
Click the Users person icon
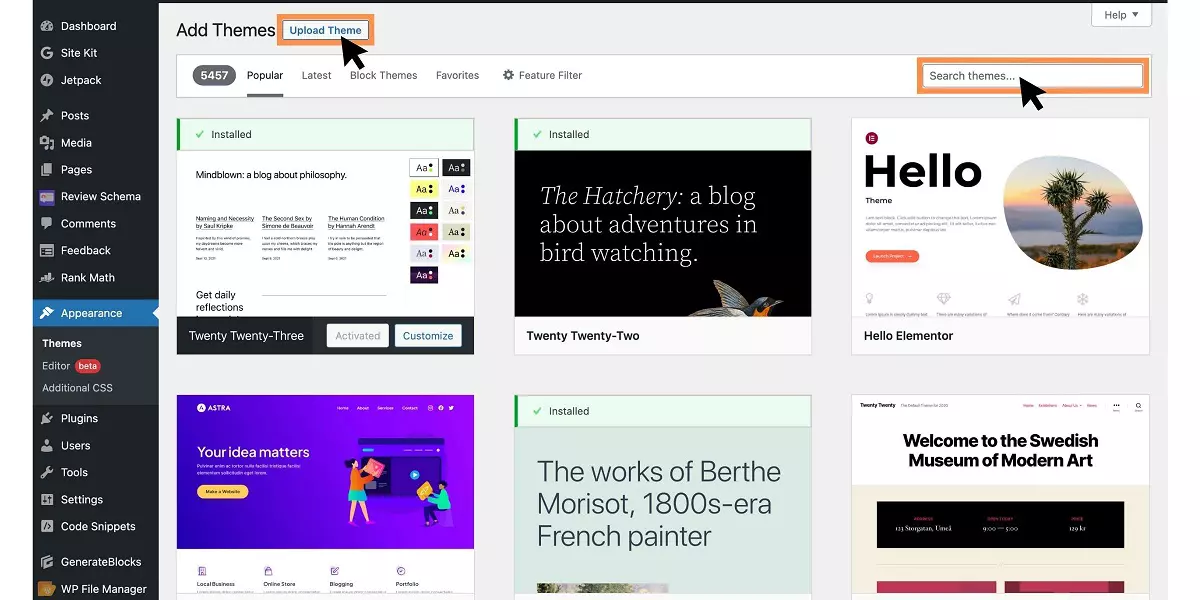(x=47, y=446)
